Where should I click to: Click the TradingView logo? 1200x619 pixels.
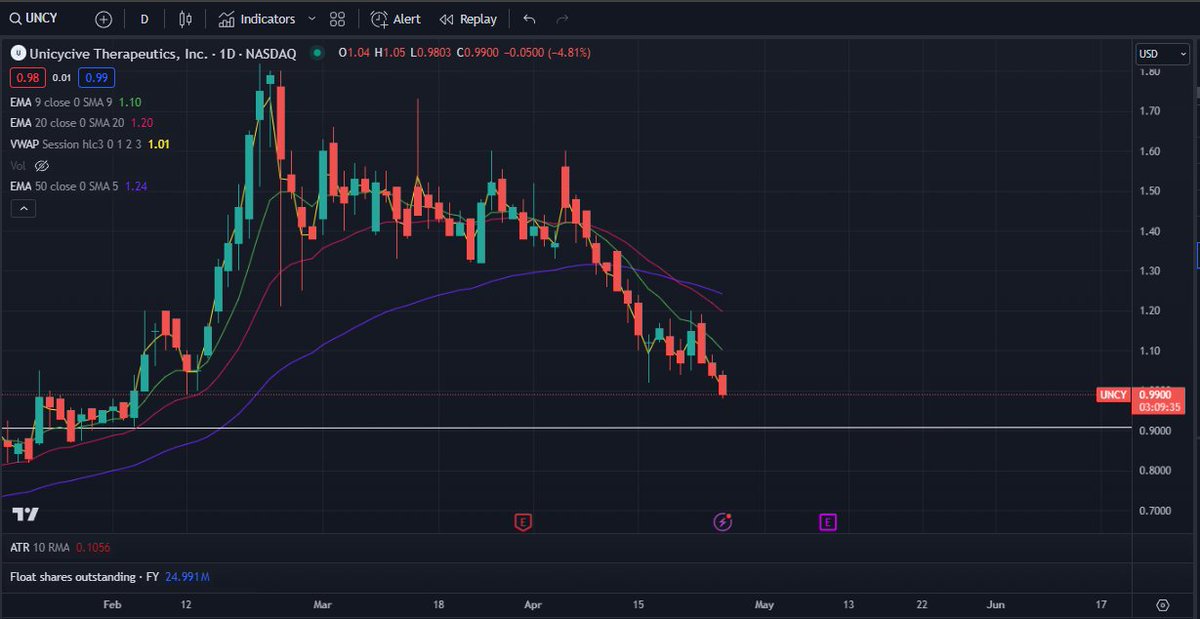(25, 514)
